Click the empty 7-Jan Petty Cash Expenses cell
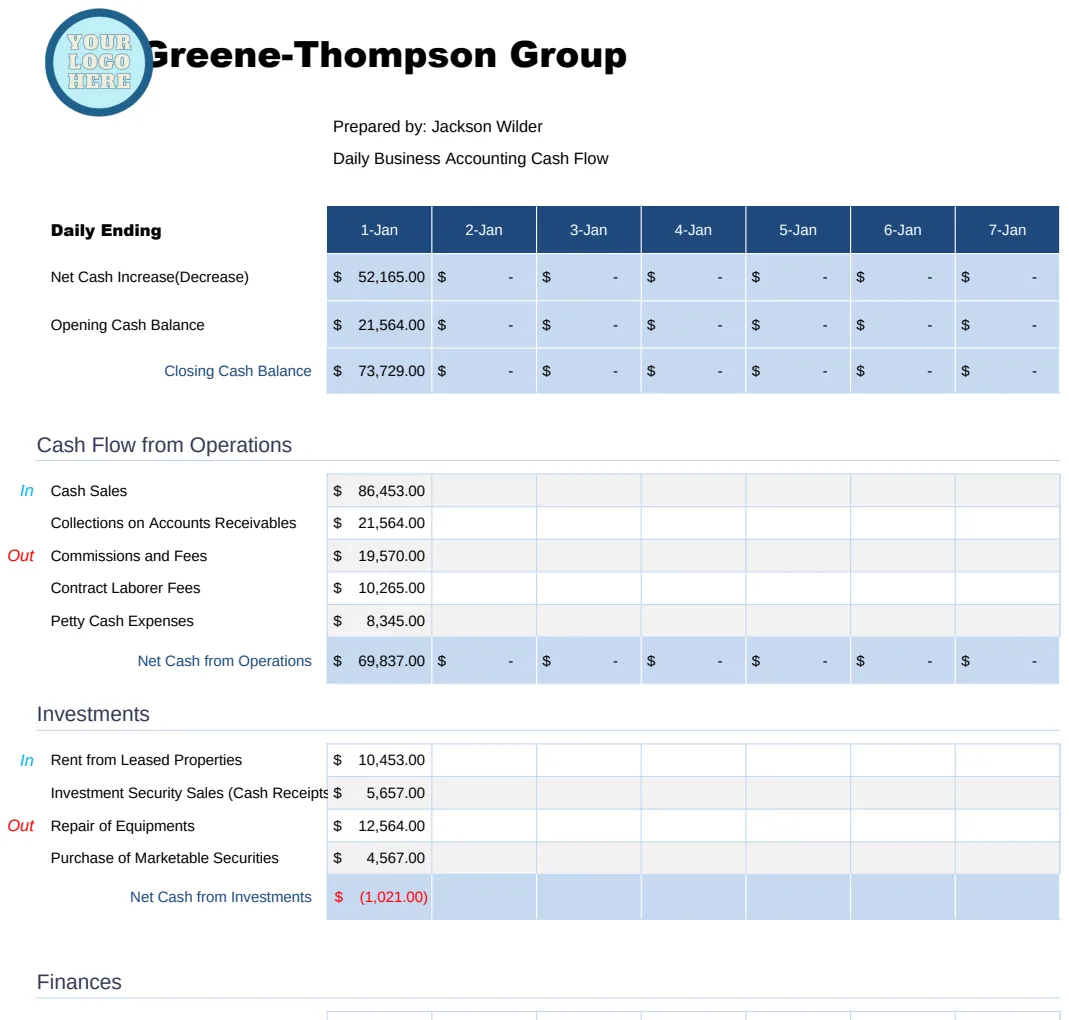Screen dimensions: 1069x1020 click(x=1007, y=621)
